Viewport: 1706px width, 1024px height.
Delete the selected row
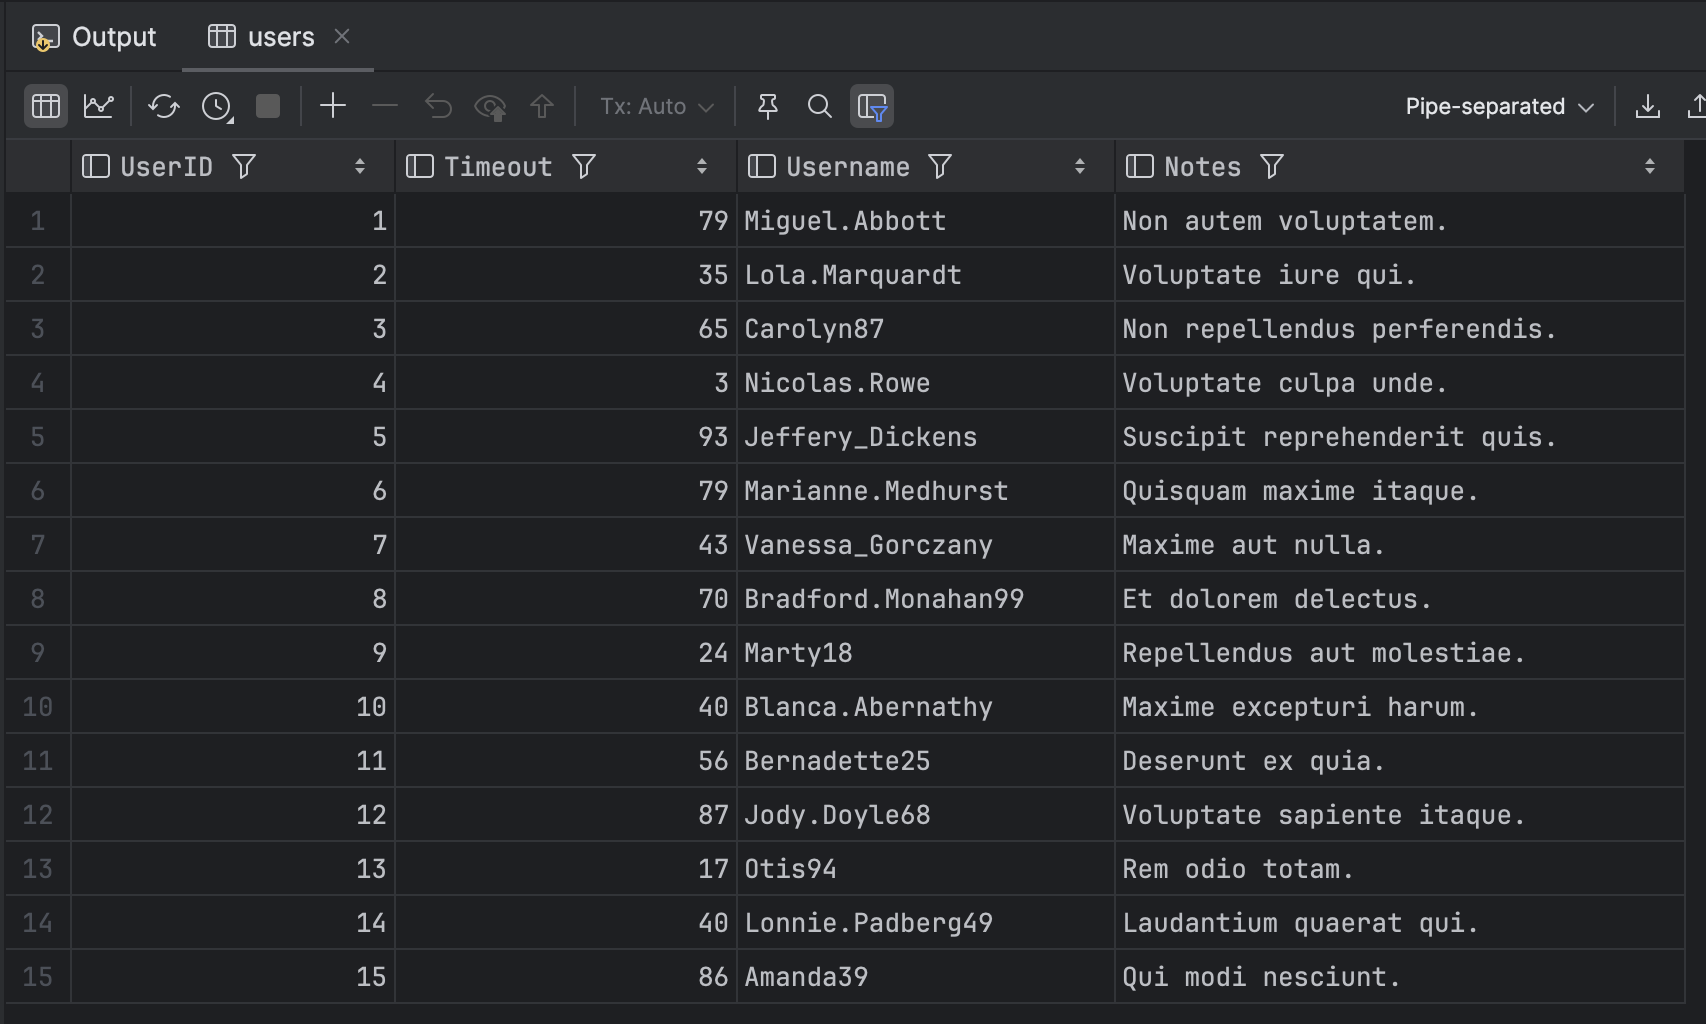[385, 106]
